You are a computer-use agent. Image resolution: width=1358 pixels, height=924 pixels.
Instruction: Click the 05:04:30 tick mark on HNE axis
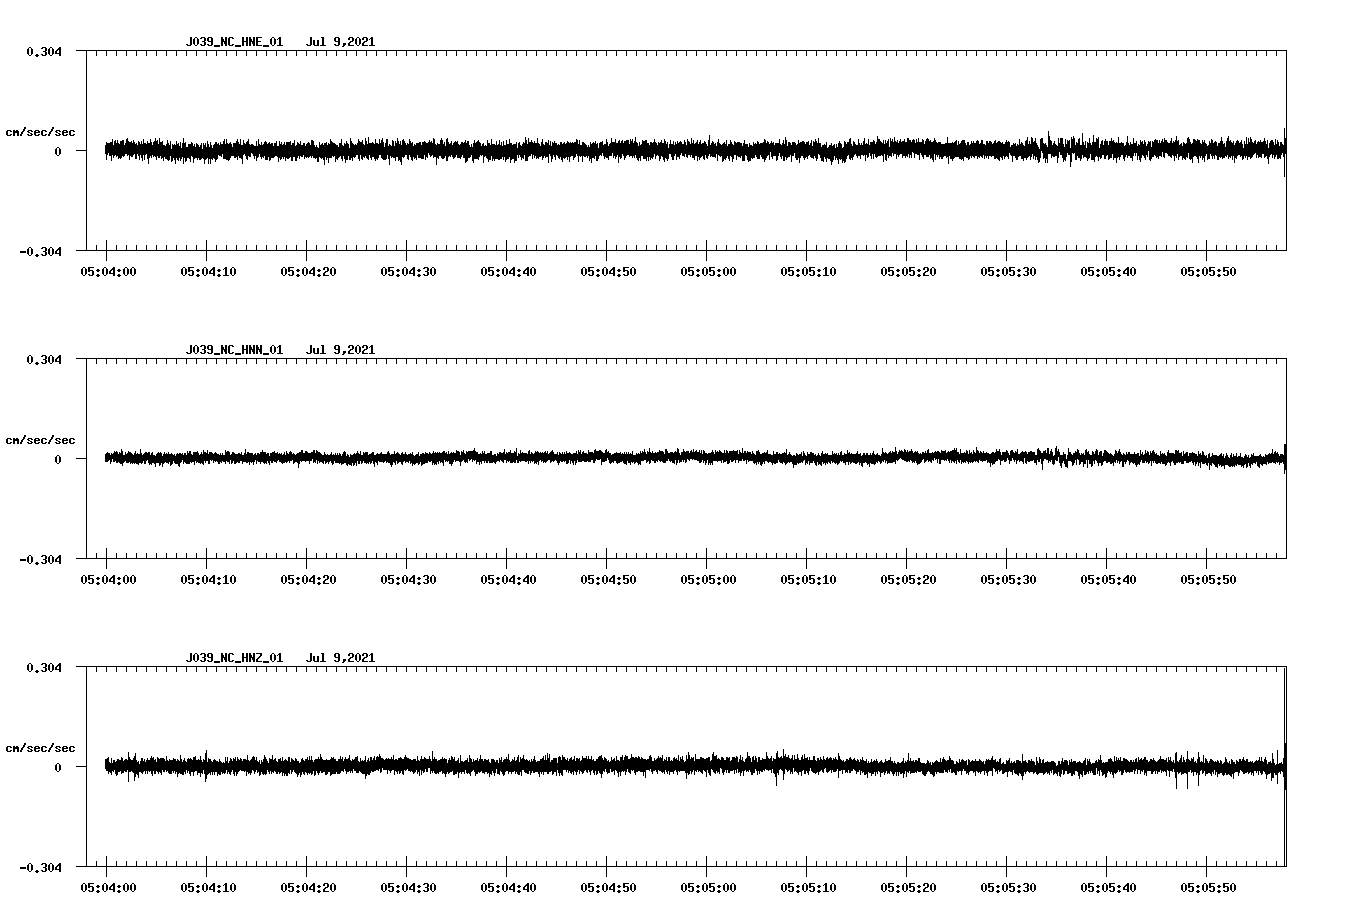click(406, 250)
